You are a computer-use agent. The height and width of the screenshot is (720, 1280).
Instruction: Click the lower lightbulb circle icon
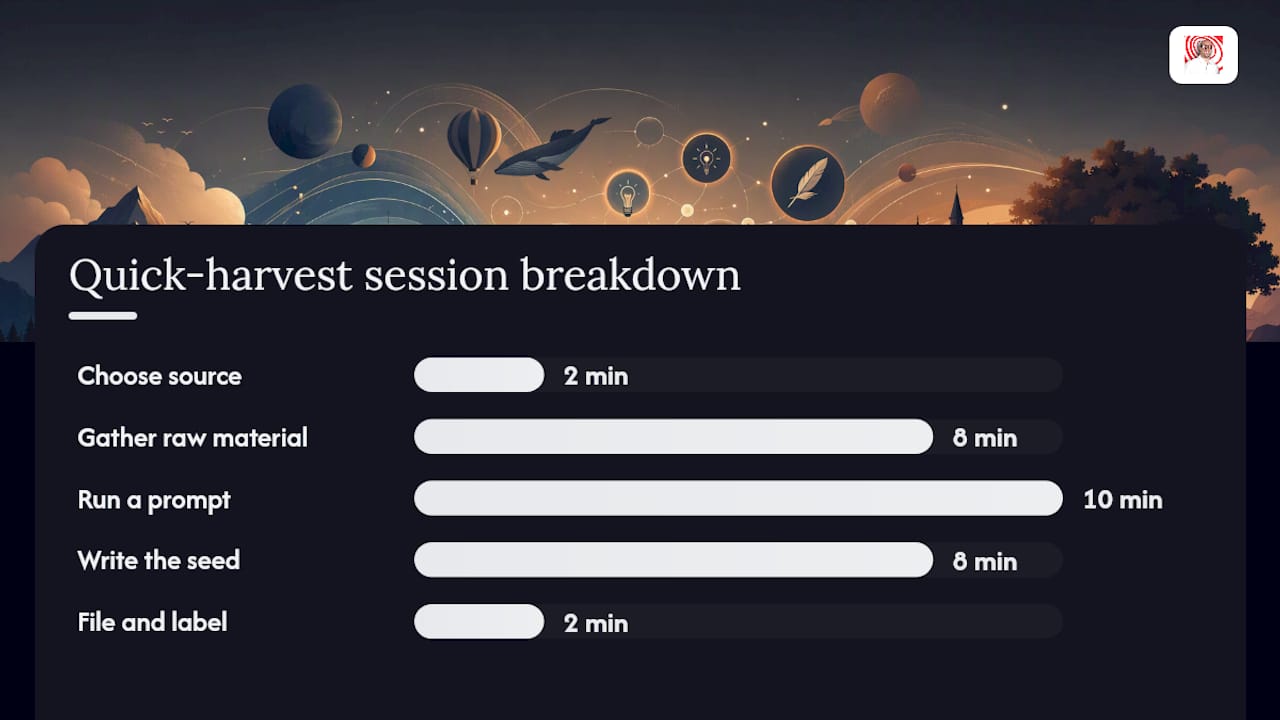627,193
